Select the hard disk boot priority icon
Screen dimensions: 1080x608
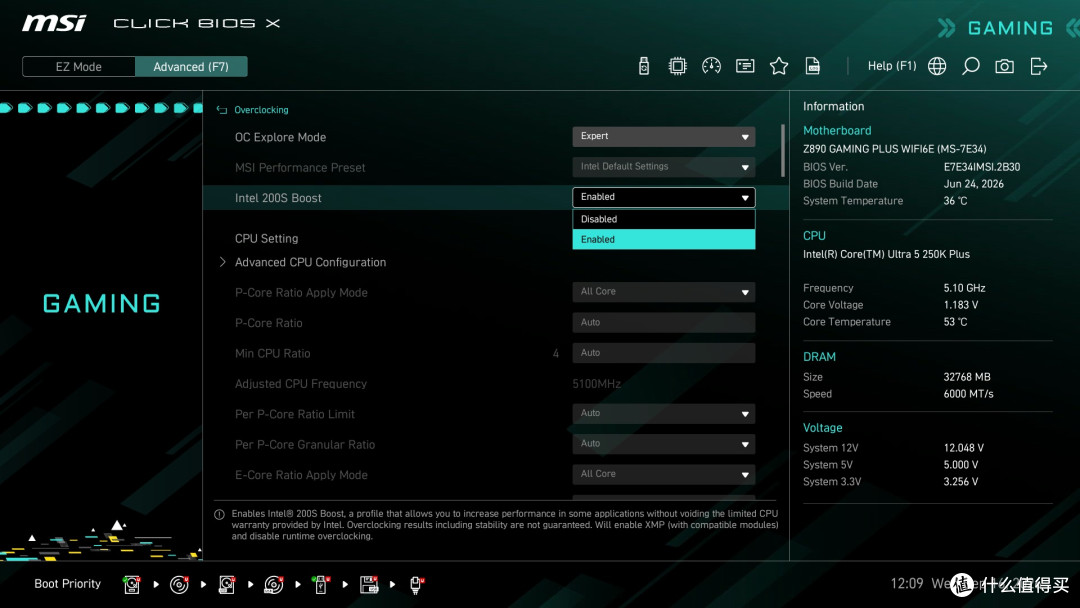pos(132,585)
